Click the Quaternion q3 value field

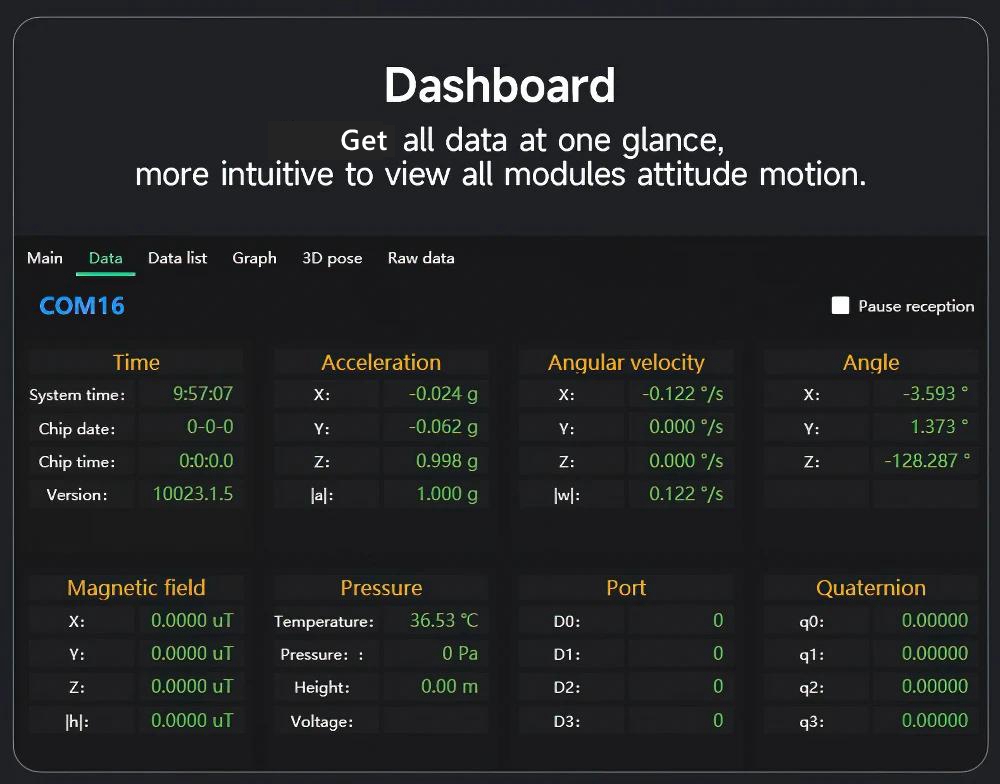(x=925, y=721)
